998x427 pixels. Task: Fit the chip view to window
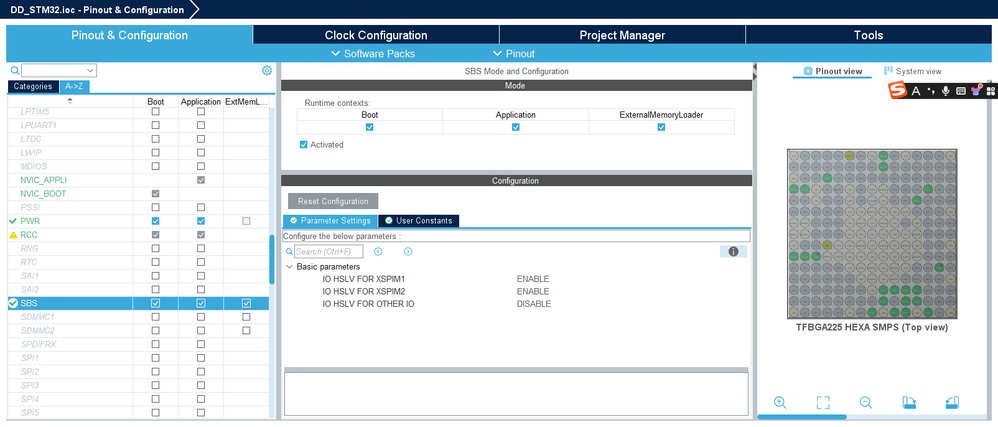tap(823, 402)
